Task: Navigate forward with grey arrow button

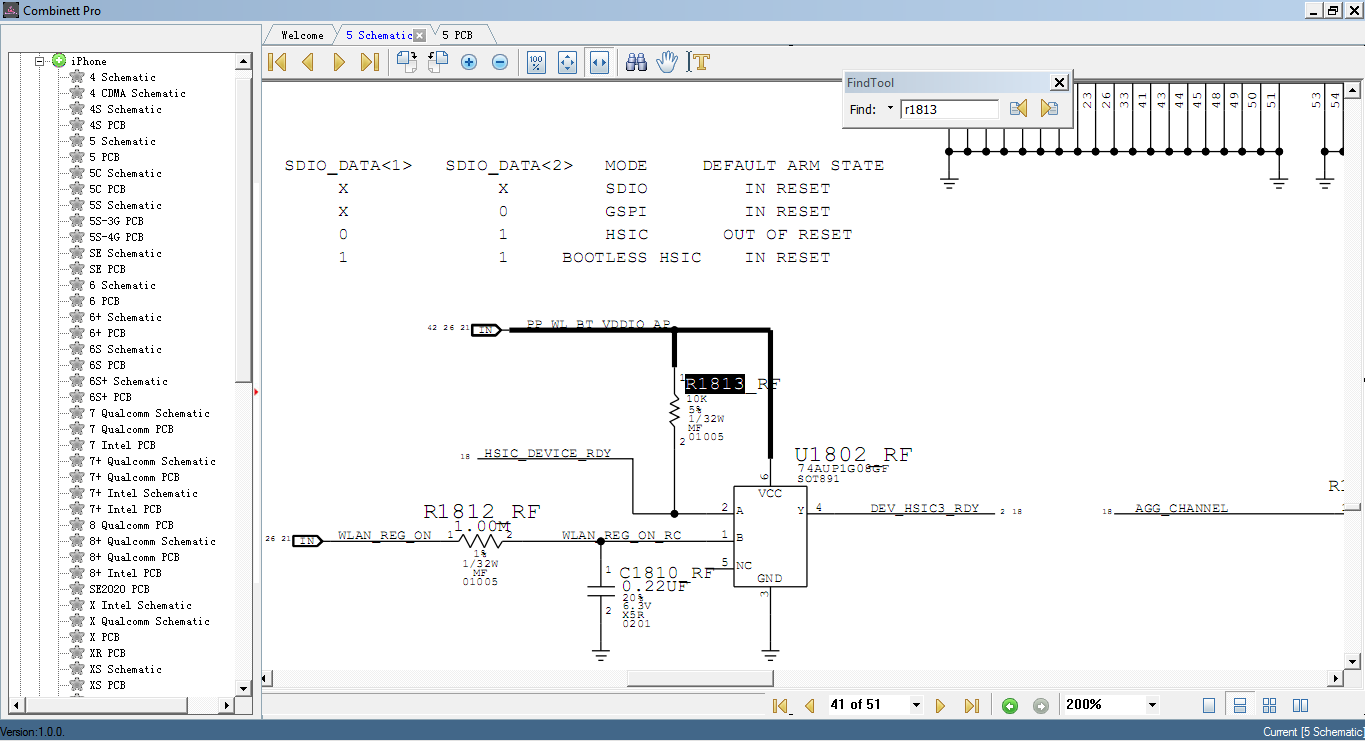Action: pos(1041,706)
